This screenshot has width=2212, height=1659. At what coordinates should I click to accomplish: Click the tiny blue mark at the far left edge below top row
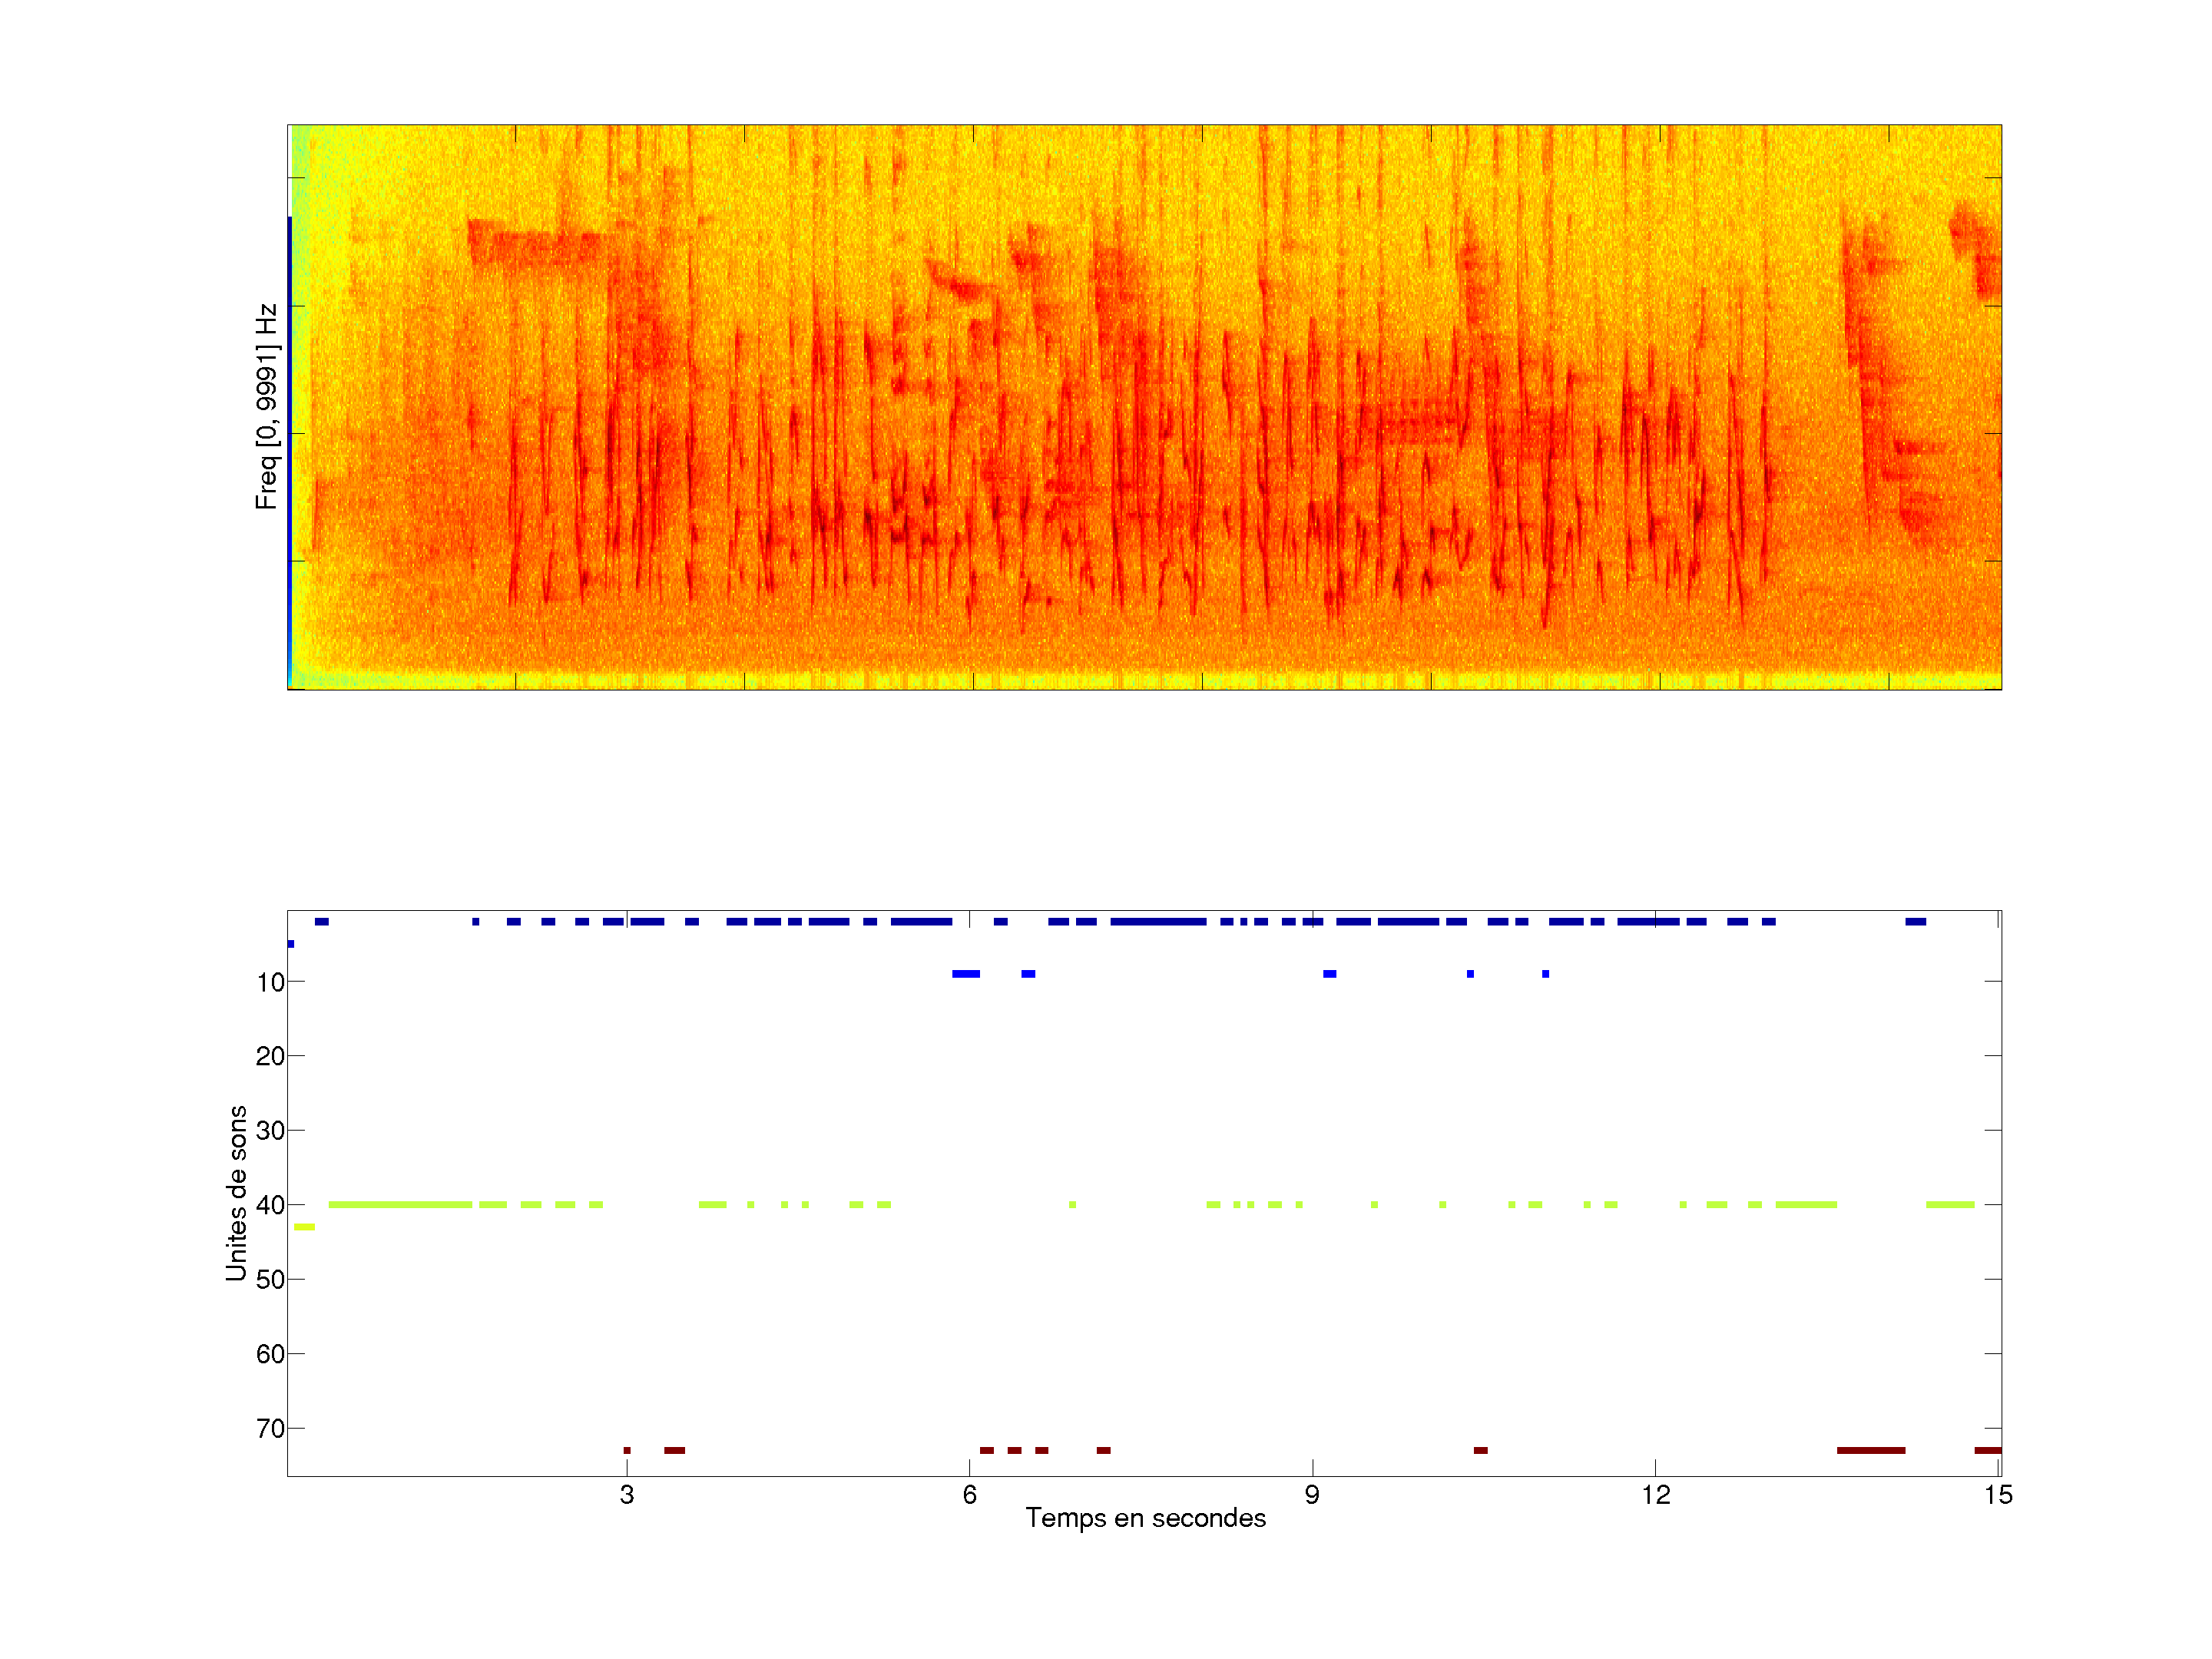tap(291, 944)
